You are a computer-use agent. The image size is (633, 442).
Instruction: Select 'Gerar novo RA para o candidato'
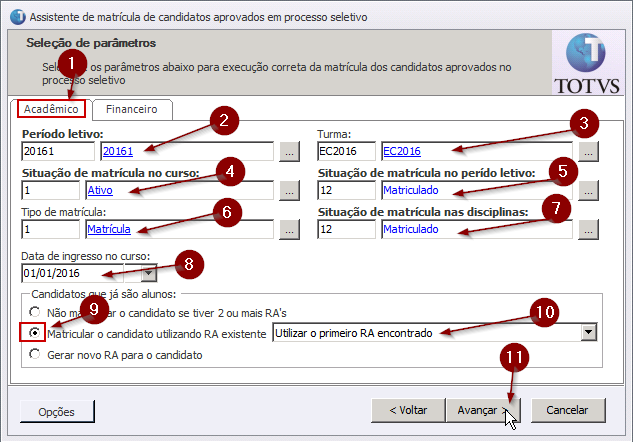36,354
